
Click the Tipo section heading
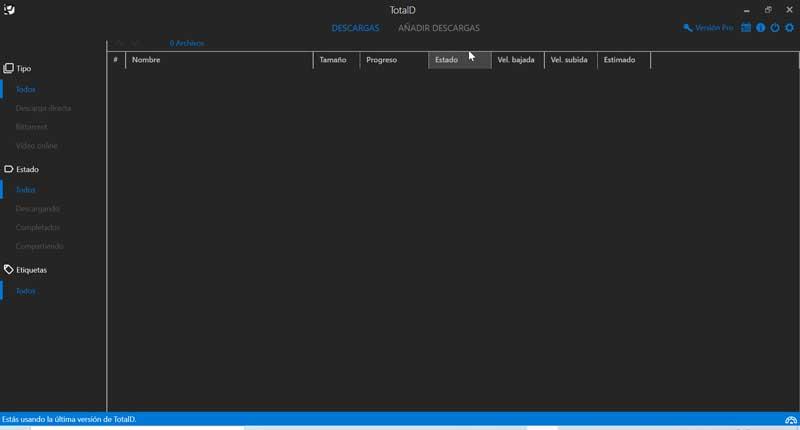23,68
